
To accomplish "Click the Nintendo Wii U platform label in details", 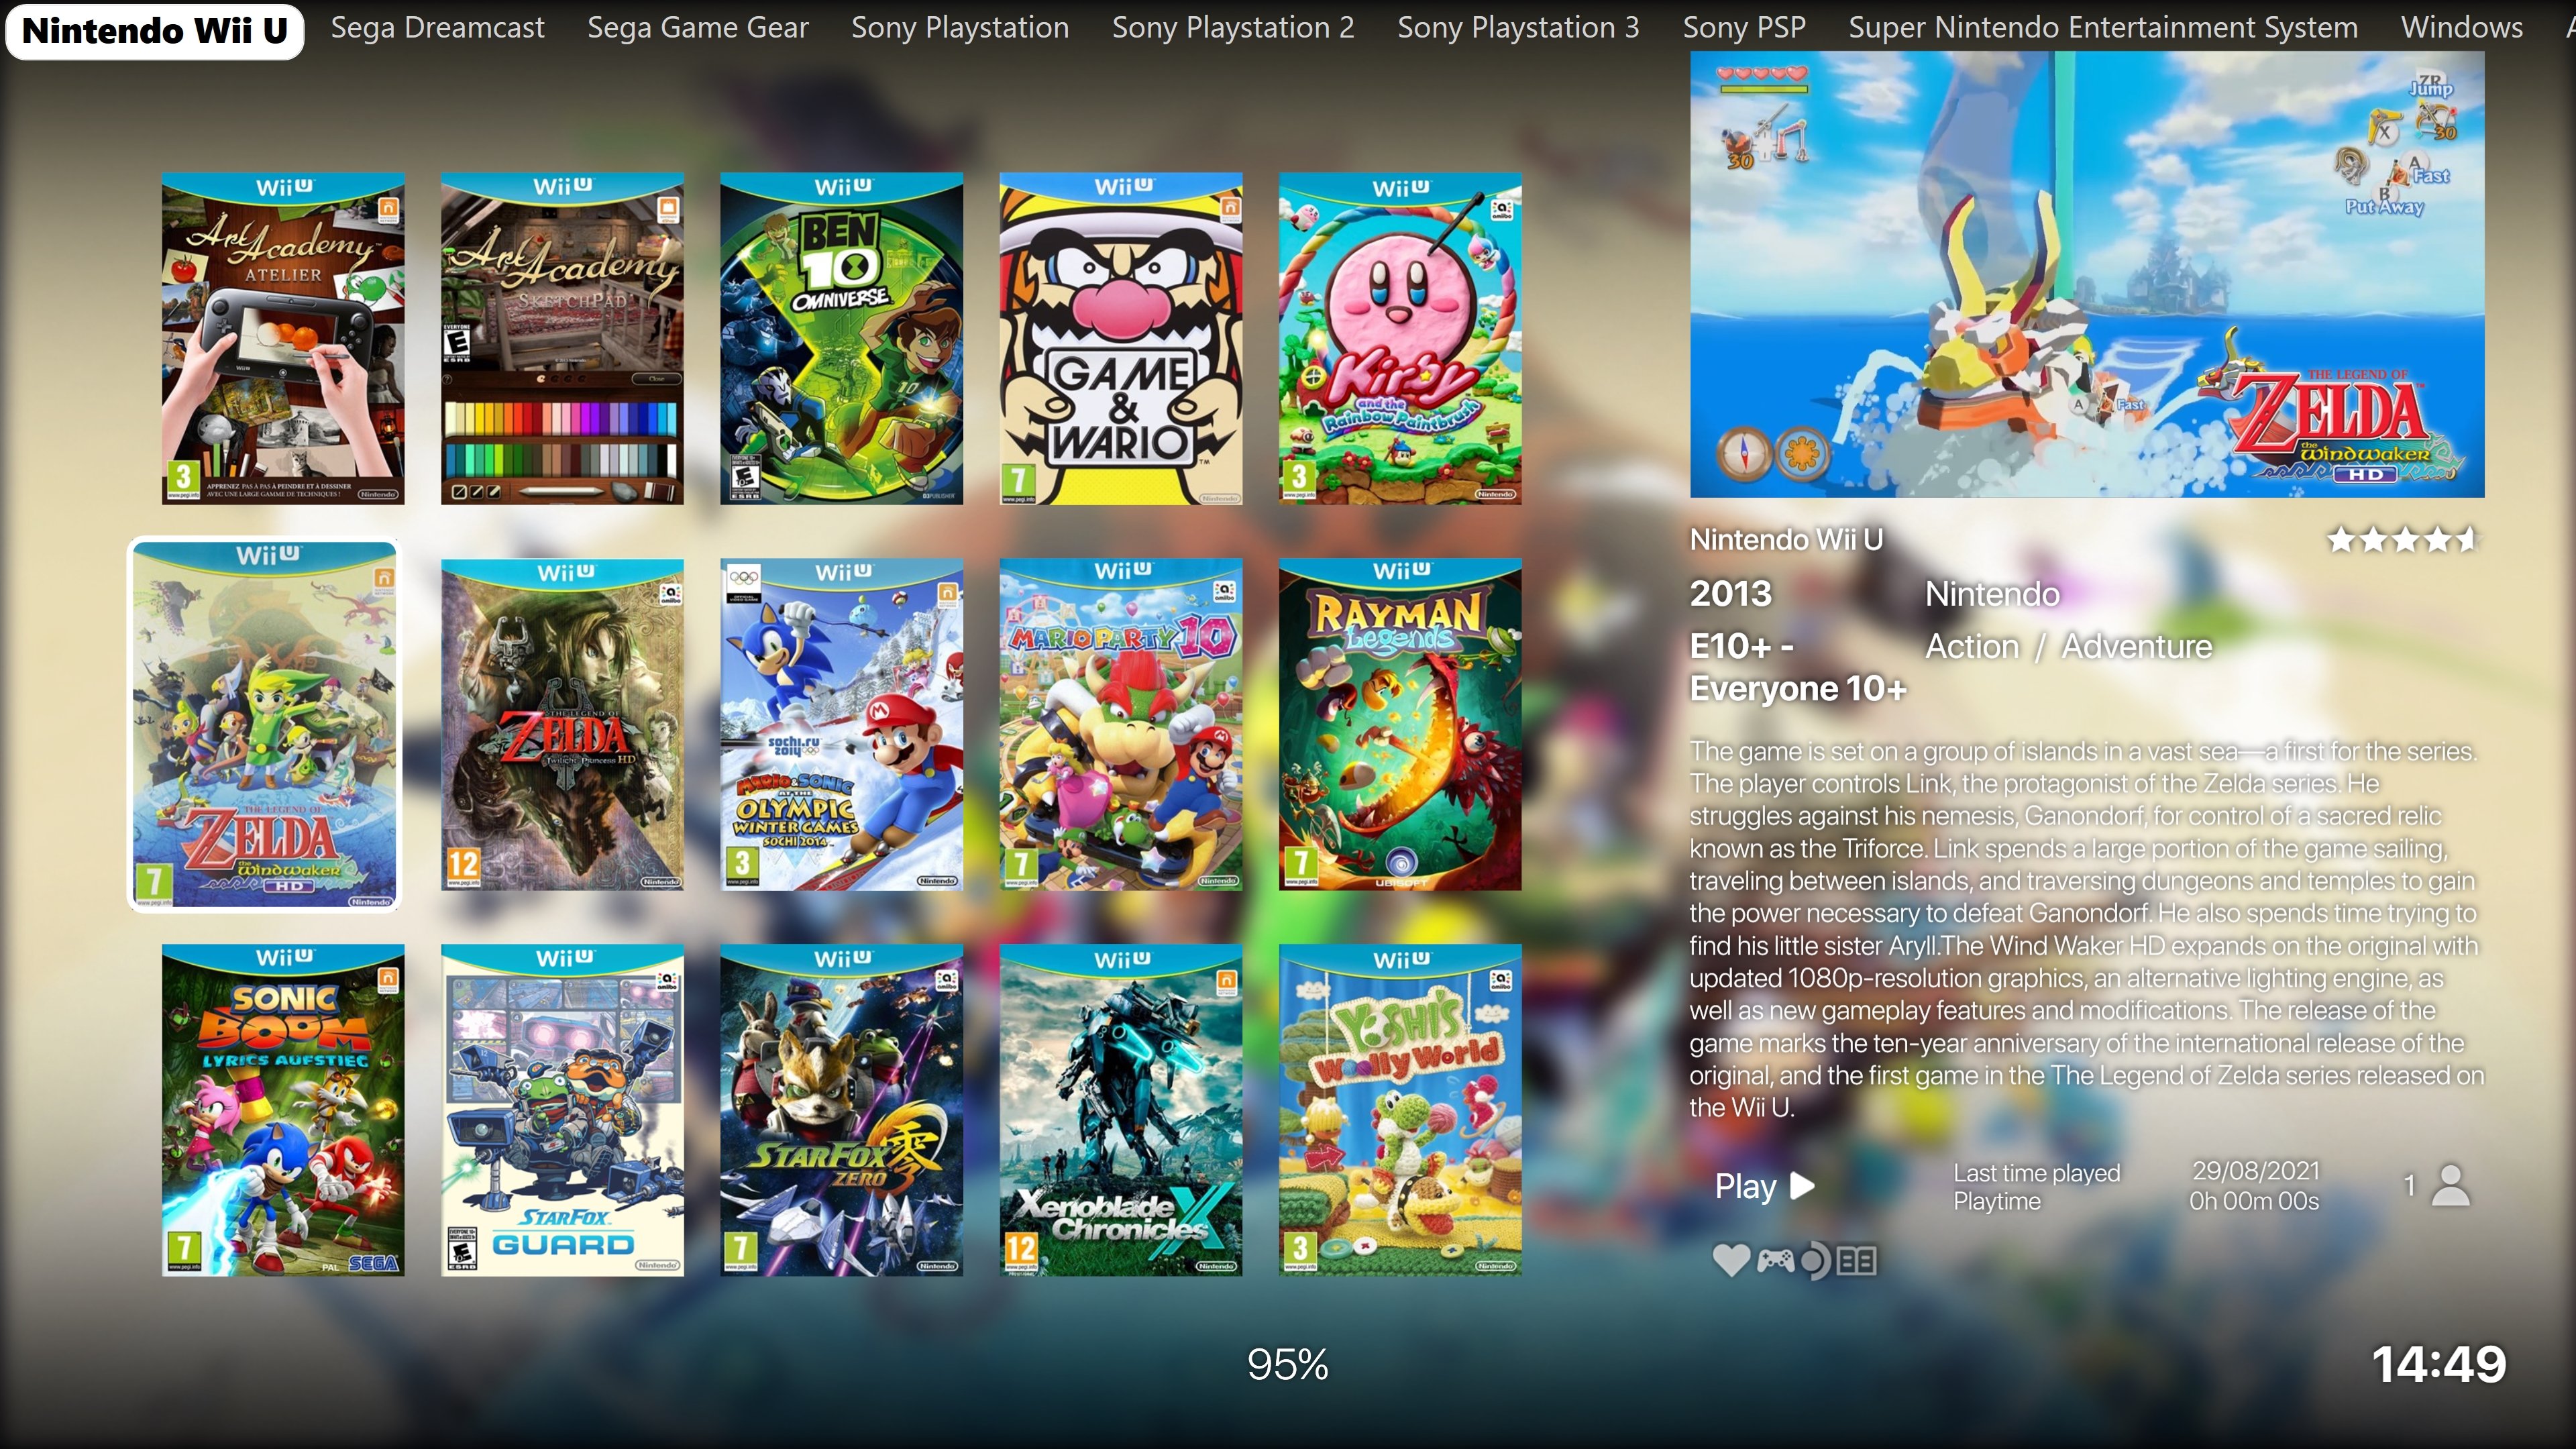I will [x=1786, y=540].
